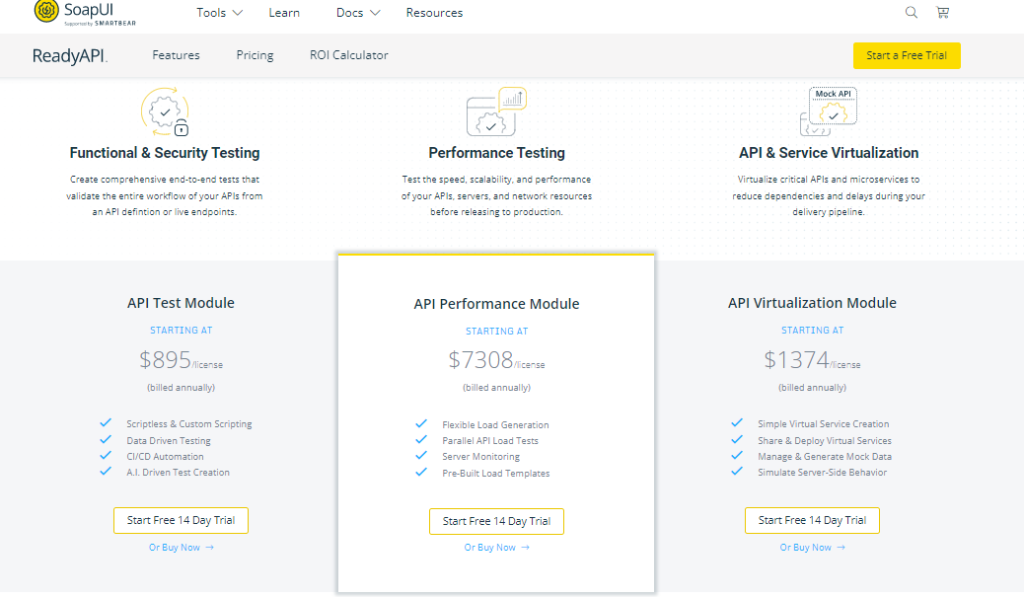
Task: Click checkmark beside Scriptless & Custom Scripting
Action: 106,423
